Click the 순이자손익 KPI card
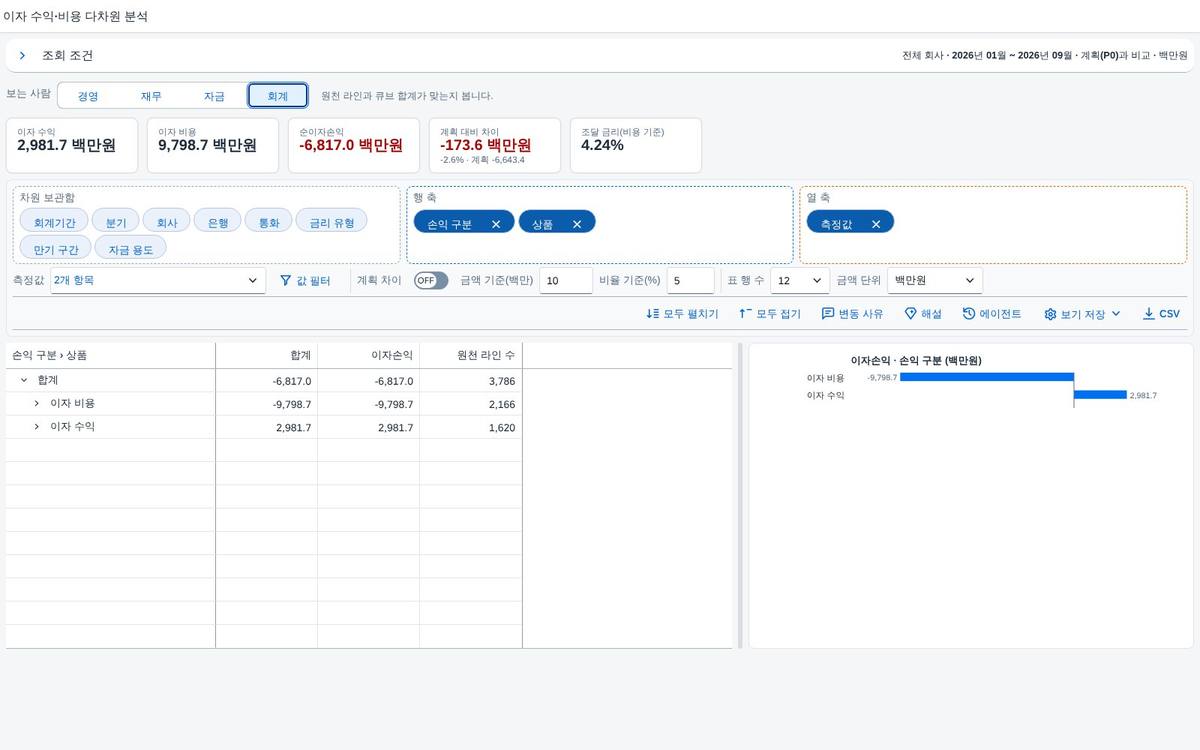The height and width of the screenshot is (750, 1200). [x=355, y=145]
